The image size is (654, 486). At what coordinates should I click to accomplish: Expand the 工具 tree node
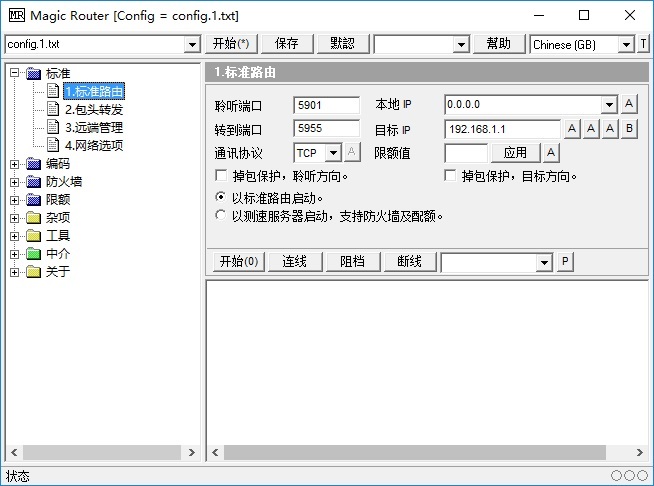pyautogui.click(x=15, y=236)
